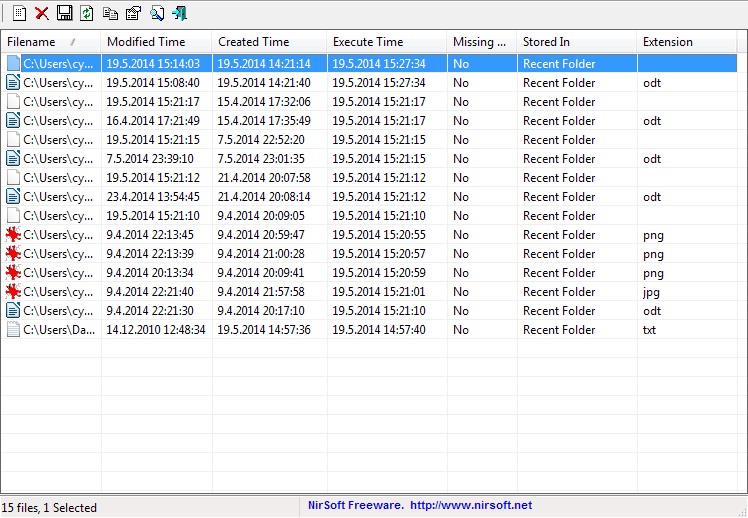Open the nirsoft.net website link
This screenshot has height=518, width=748.
(x=470, y=506)
